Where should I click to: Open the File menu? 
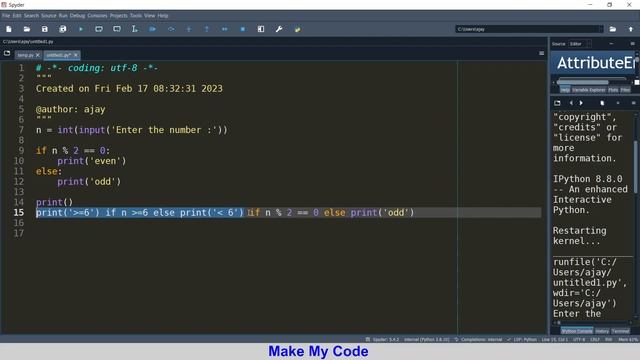click(x=6, y=16)
